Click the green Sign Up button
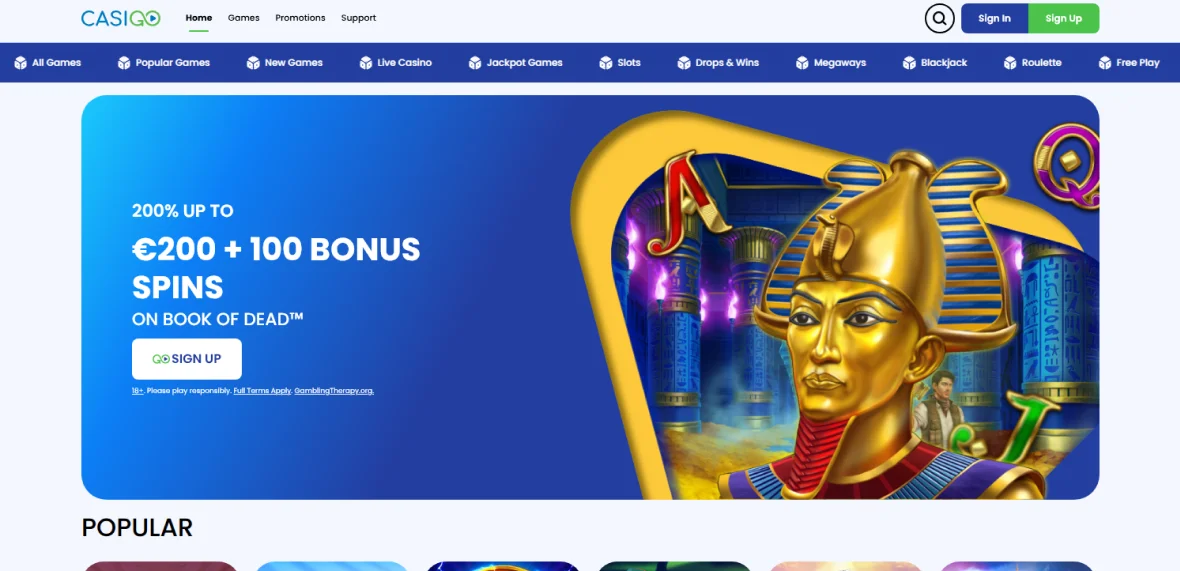 [x=1063, y=18]
